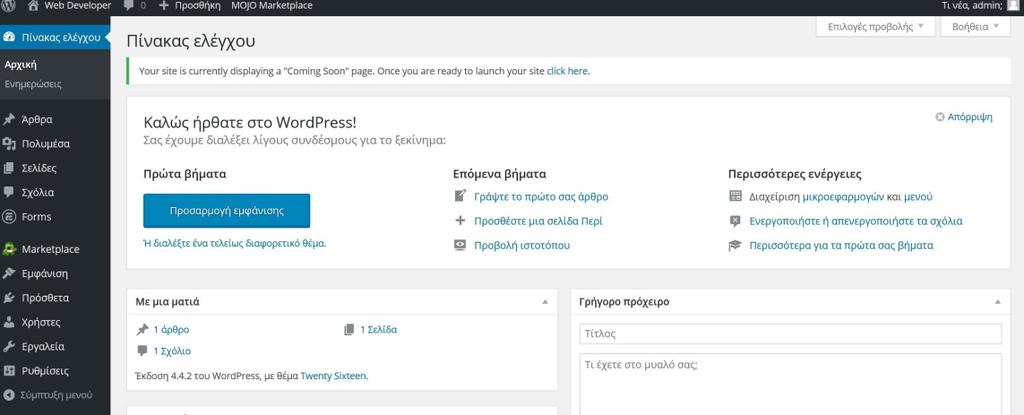1024x415 pixels.
Task: Open the comments bubble in the admin bar
Action: click(x=129, y=6)
